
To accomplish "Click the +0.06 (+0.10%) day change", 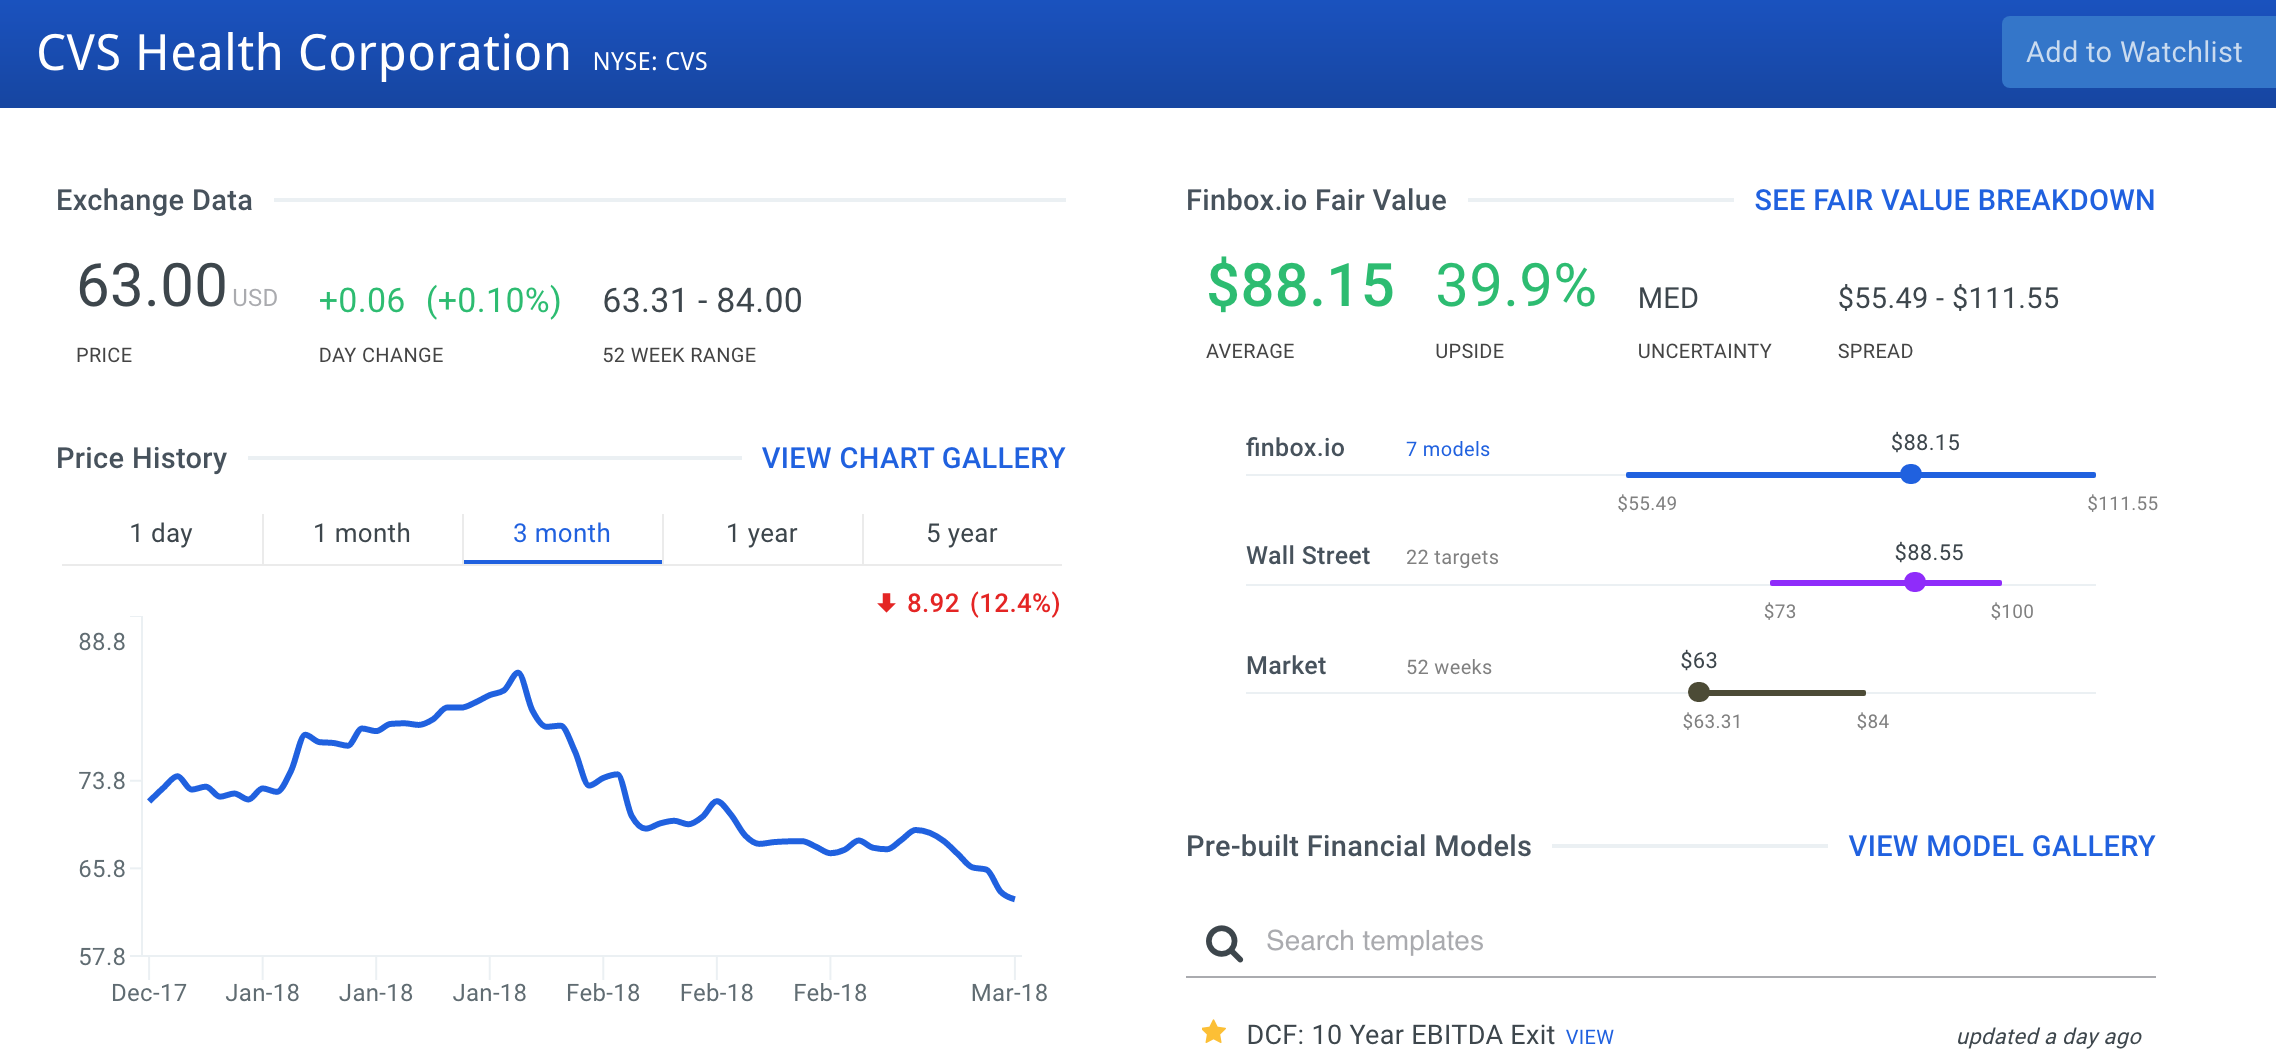I will (x=440, y=300).
